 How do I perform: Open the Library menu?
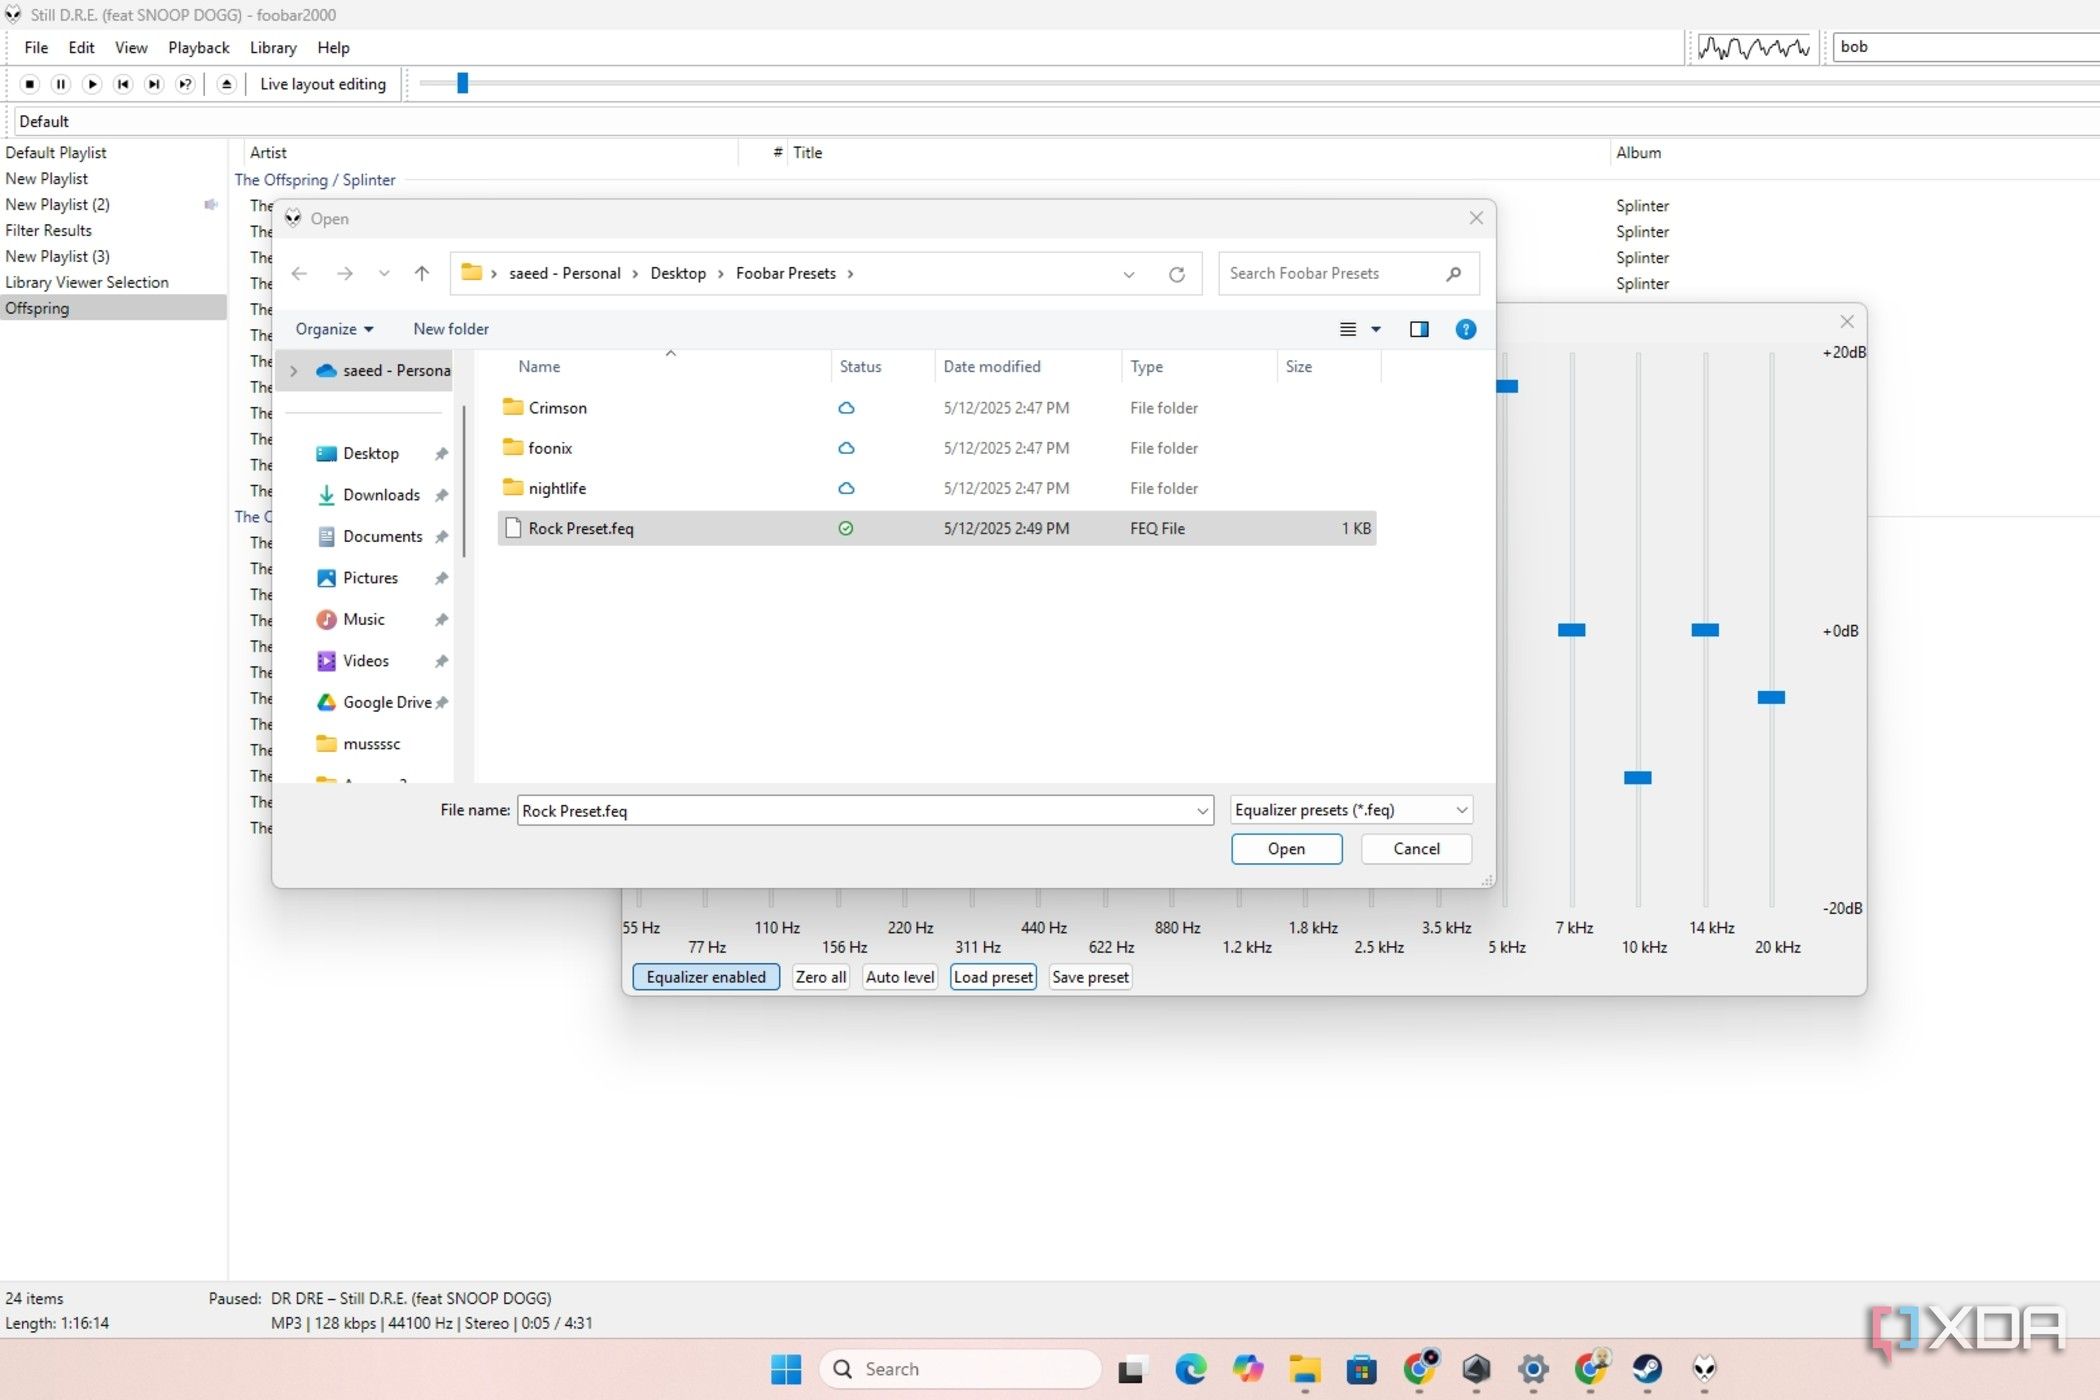click(273, 48)
